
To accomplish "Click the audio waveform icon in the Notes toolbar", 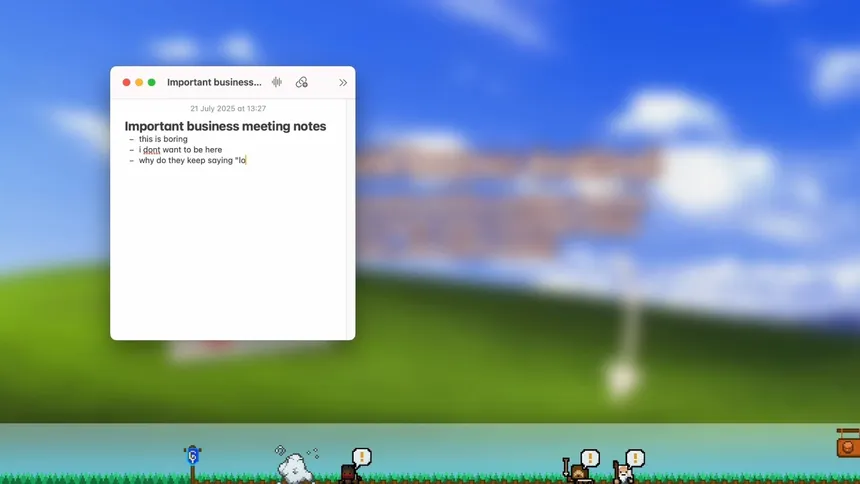I will click(x=277, y=82).
